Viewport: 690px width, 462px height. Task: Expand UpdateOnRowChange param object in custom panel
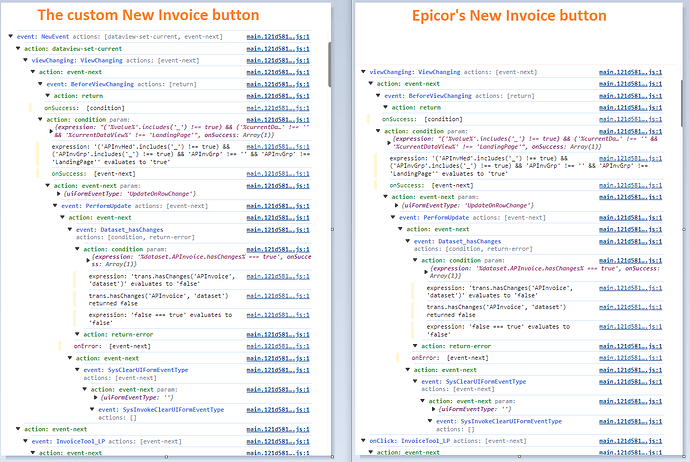coord(59,194)
